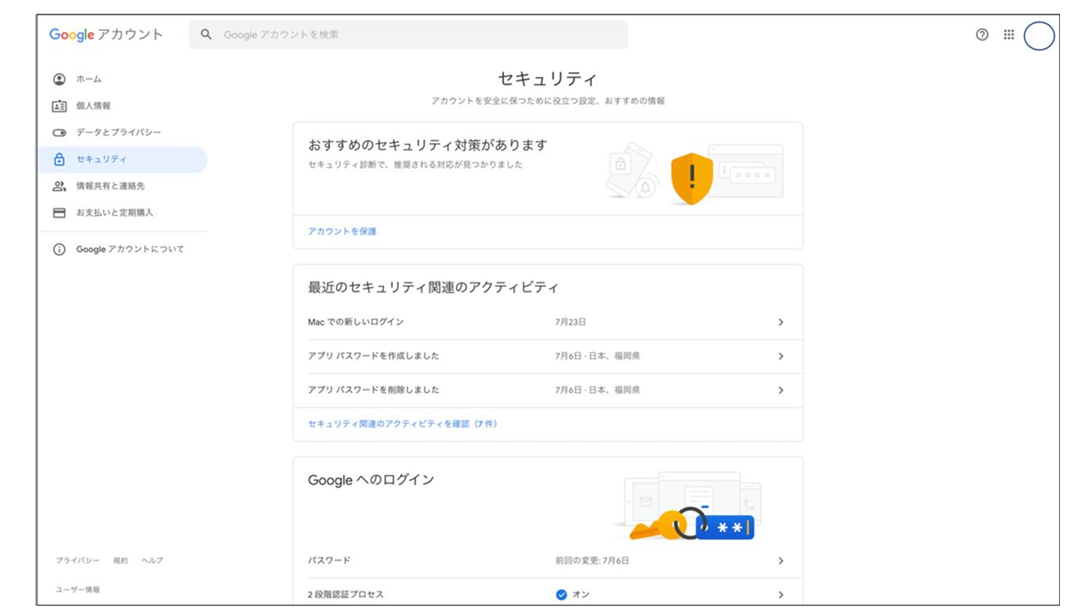Open the help question mark icon
The width and height of the screenshot is (1069, 613).
pos(982,35)
